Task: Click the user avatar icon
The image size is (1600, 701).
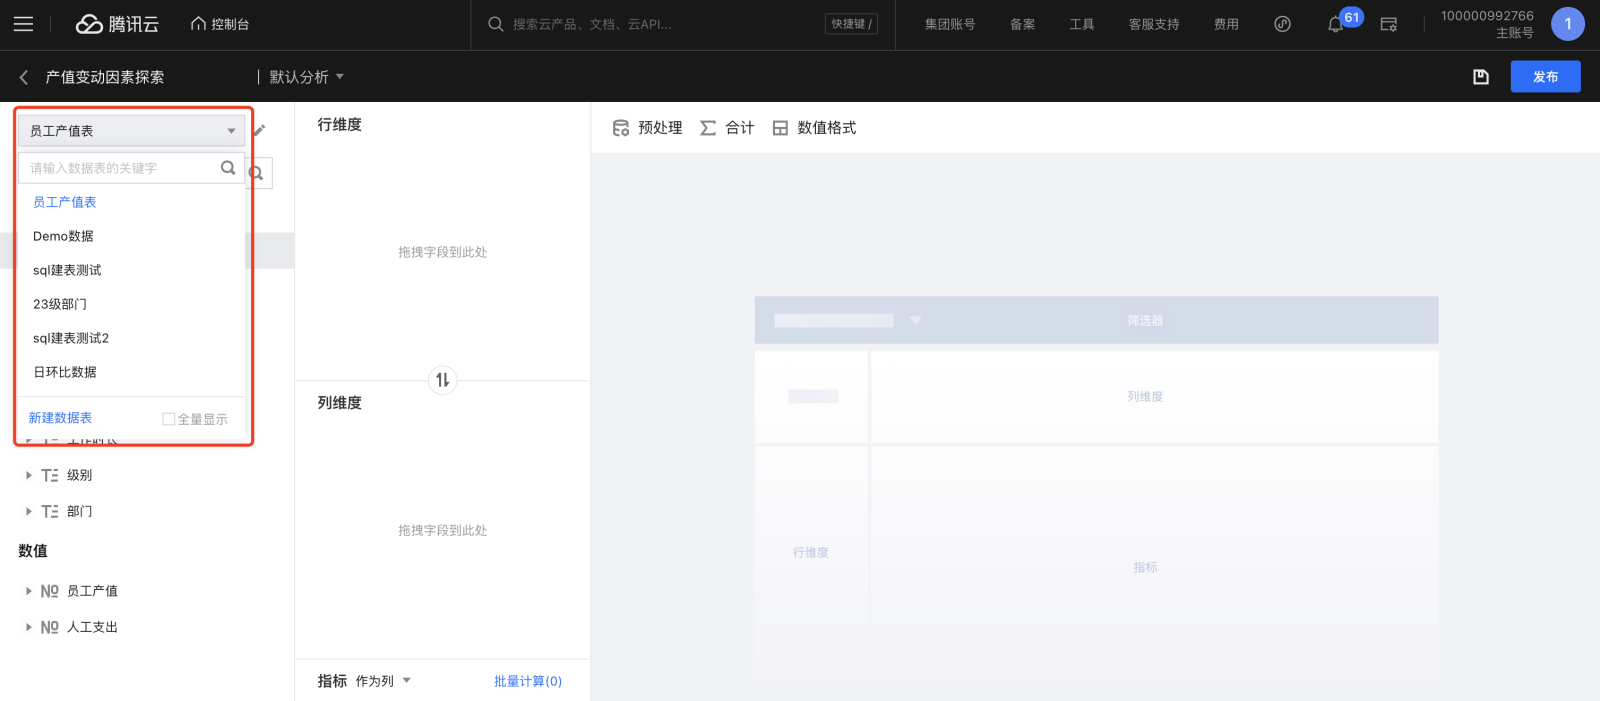Action: click(x=1567, y=24)
